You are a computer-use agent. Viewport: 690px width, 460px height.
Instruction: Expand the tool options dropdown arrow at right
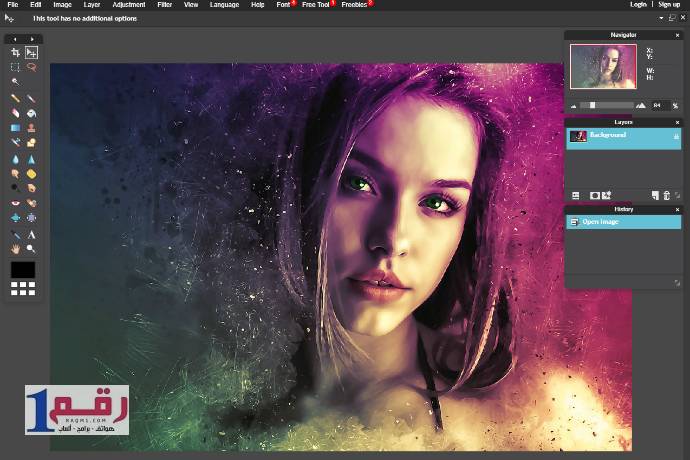tap(661, 18)
